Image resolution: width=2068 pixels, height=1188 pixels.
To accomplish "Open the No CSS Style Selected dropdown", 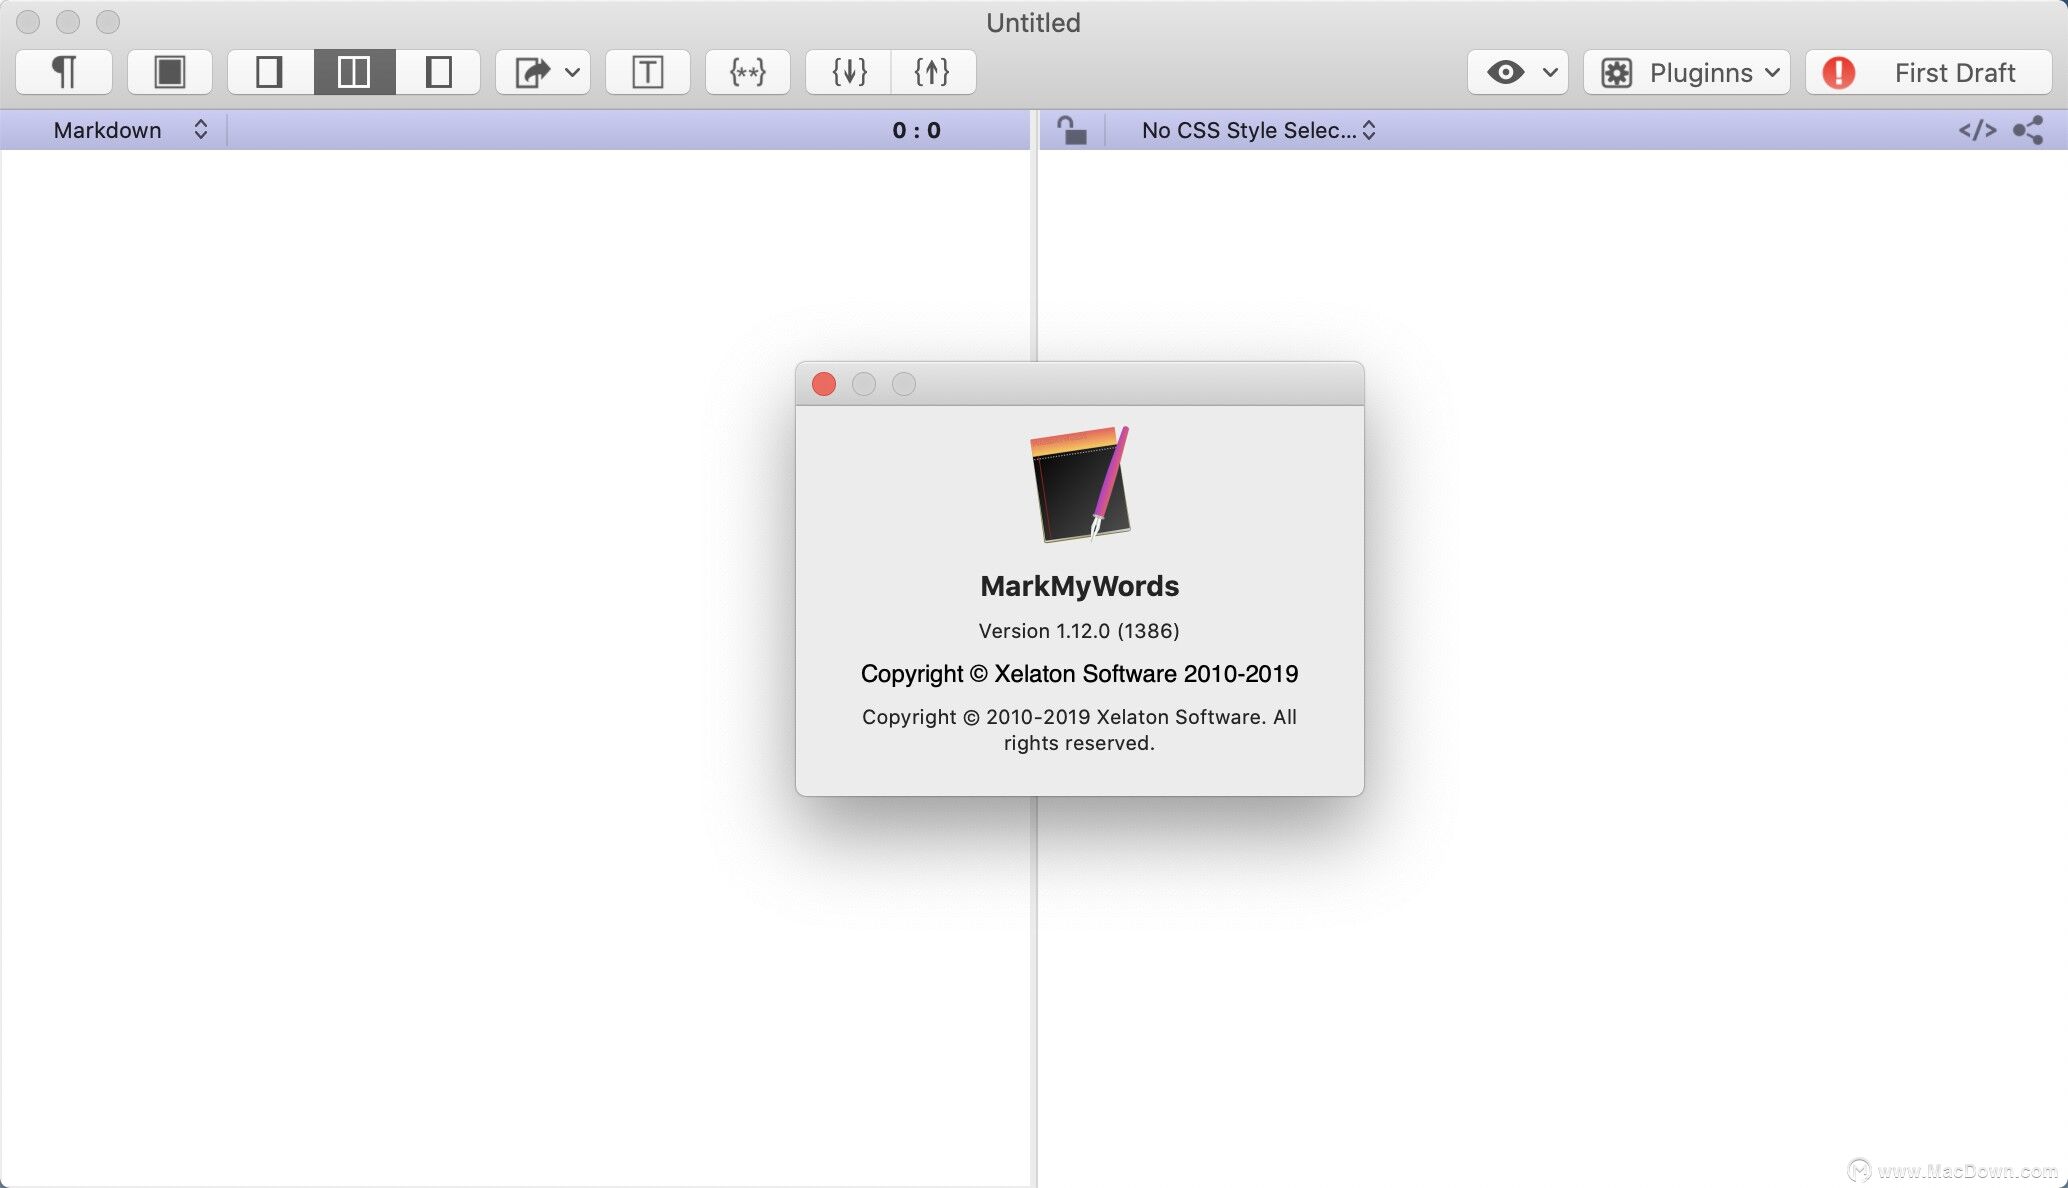I will pos(1258,130).
